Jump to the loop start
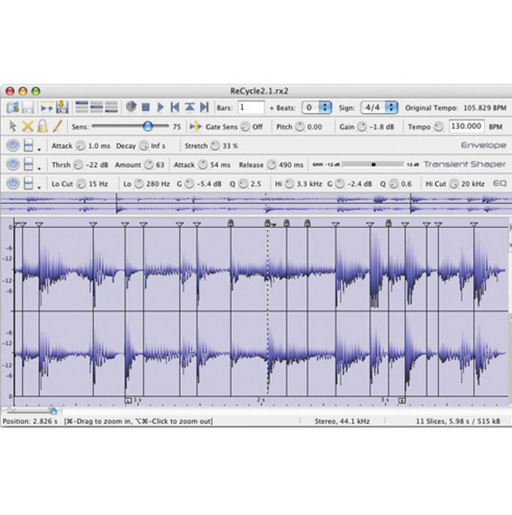This screenshot has width=512, height=515. tap(175, 107)
